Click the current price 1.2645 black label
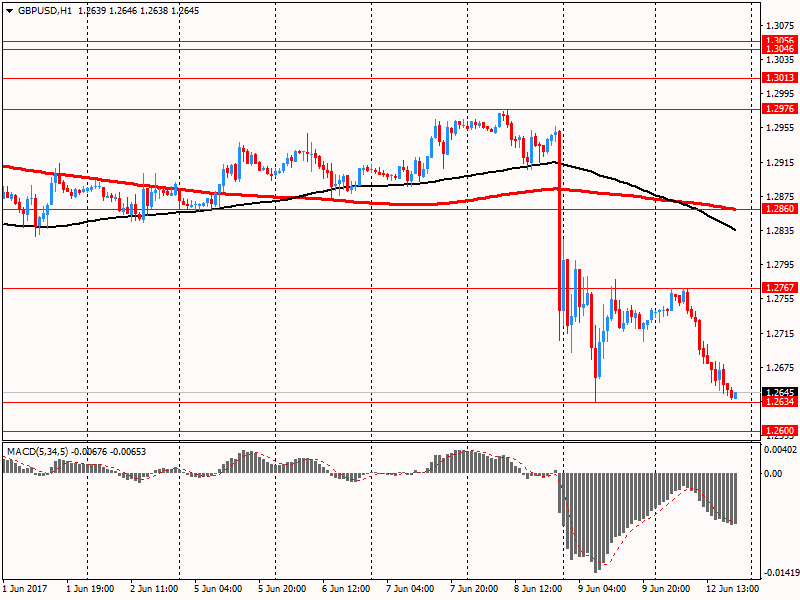The height and width of the screenshot is (600, 800). coord(779,392)
